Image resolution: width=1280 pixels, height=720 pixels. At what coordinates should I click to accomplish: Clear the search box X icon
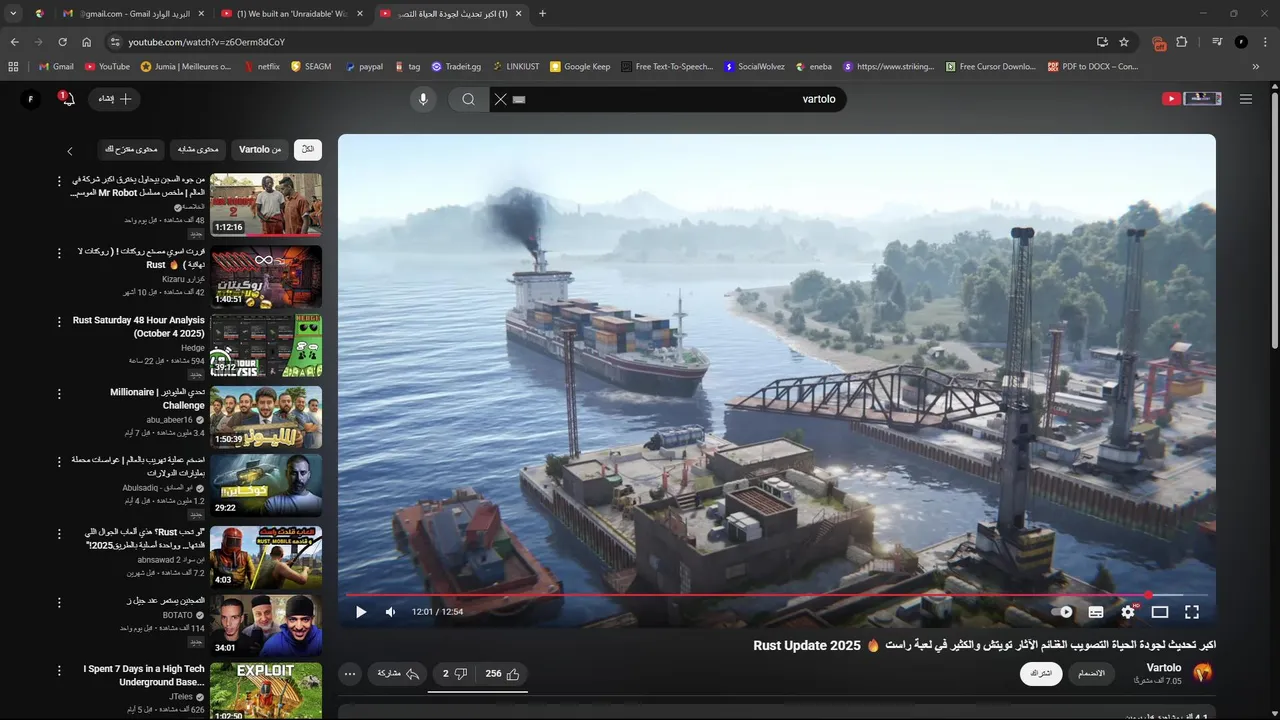[501, 99]
